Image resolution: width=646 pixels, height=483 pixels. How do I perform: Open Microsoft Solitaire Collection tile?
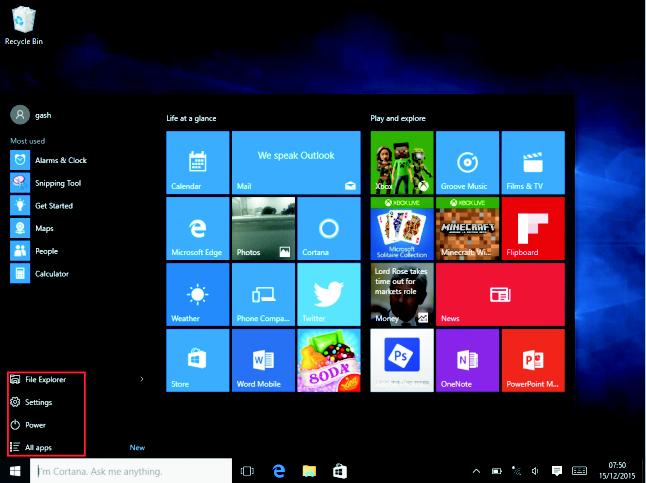402,228
